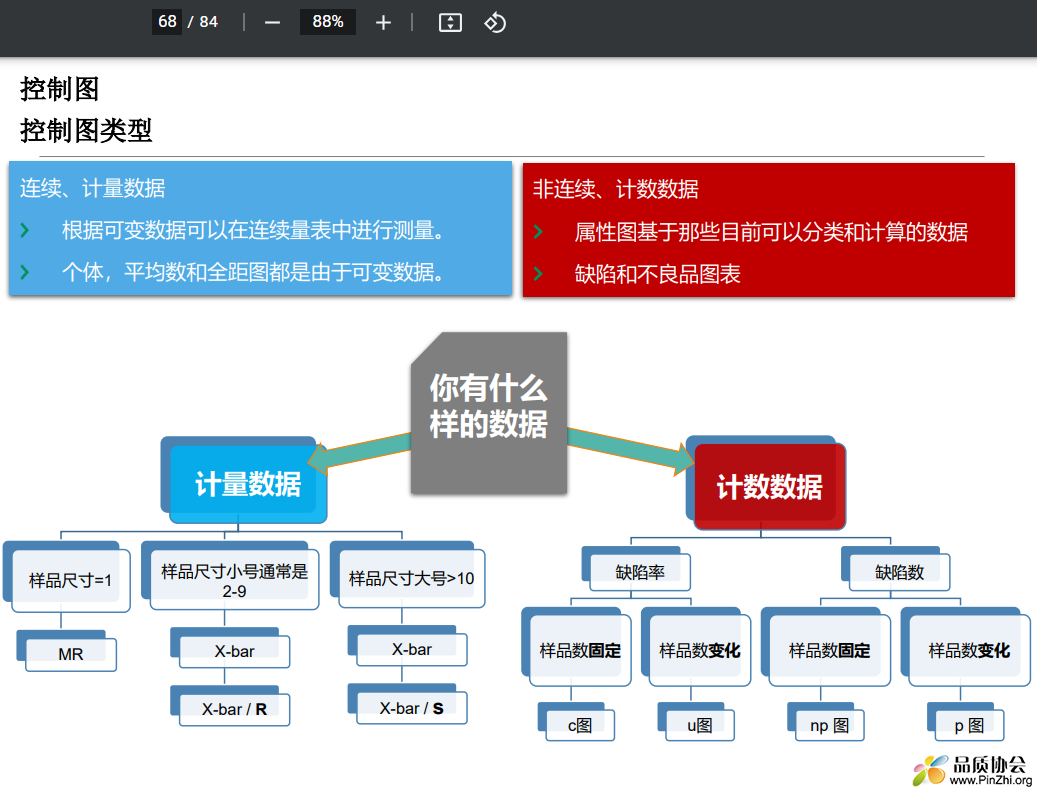1037x792 pixels.
Task: Click the 缺陷数 node
Action: 899,572
